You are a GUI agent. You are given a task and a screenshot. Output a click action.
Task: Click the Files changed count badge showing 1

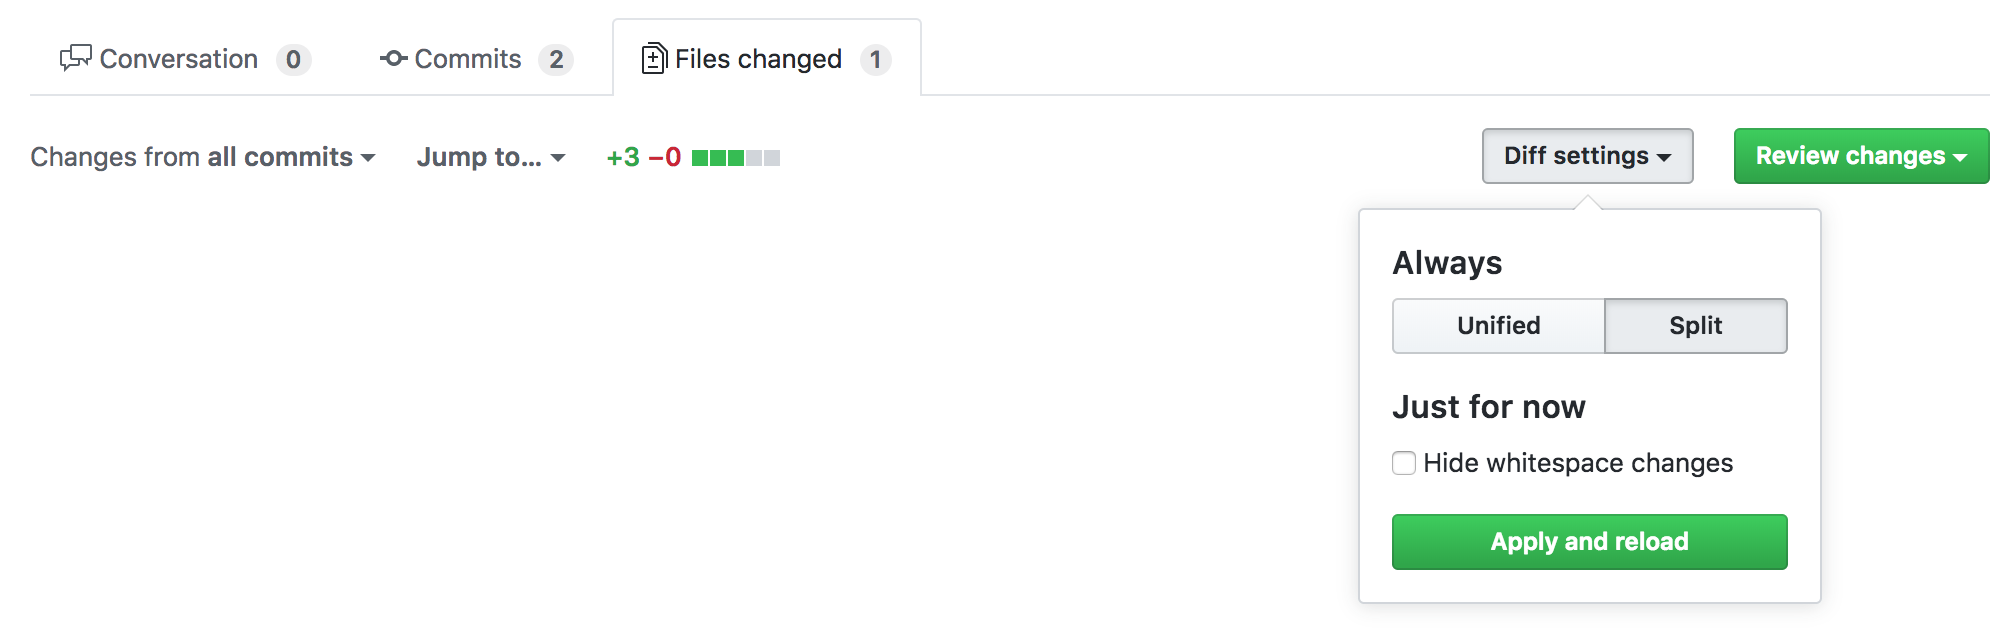pyautogui.click(x=875, y=60)
